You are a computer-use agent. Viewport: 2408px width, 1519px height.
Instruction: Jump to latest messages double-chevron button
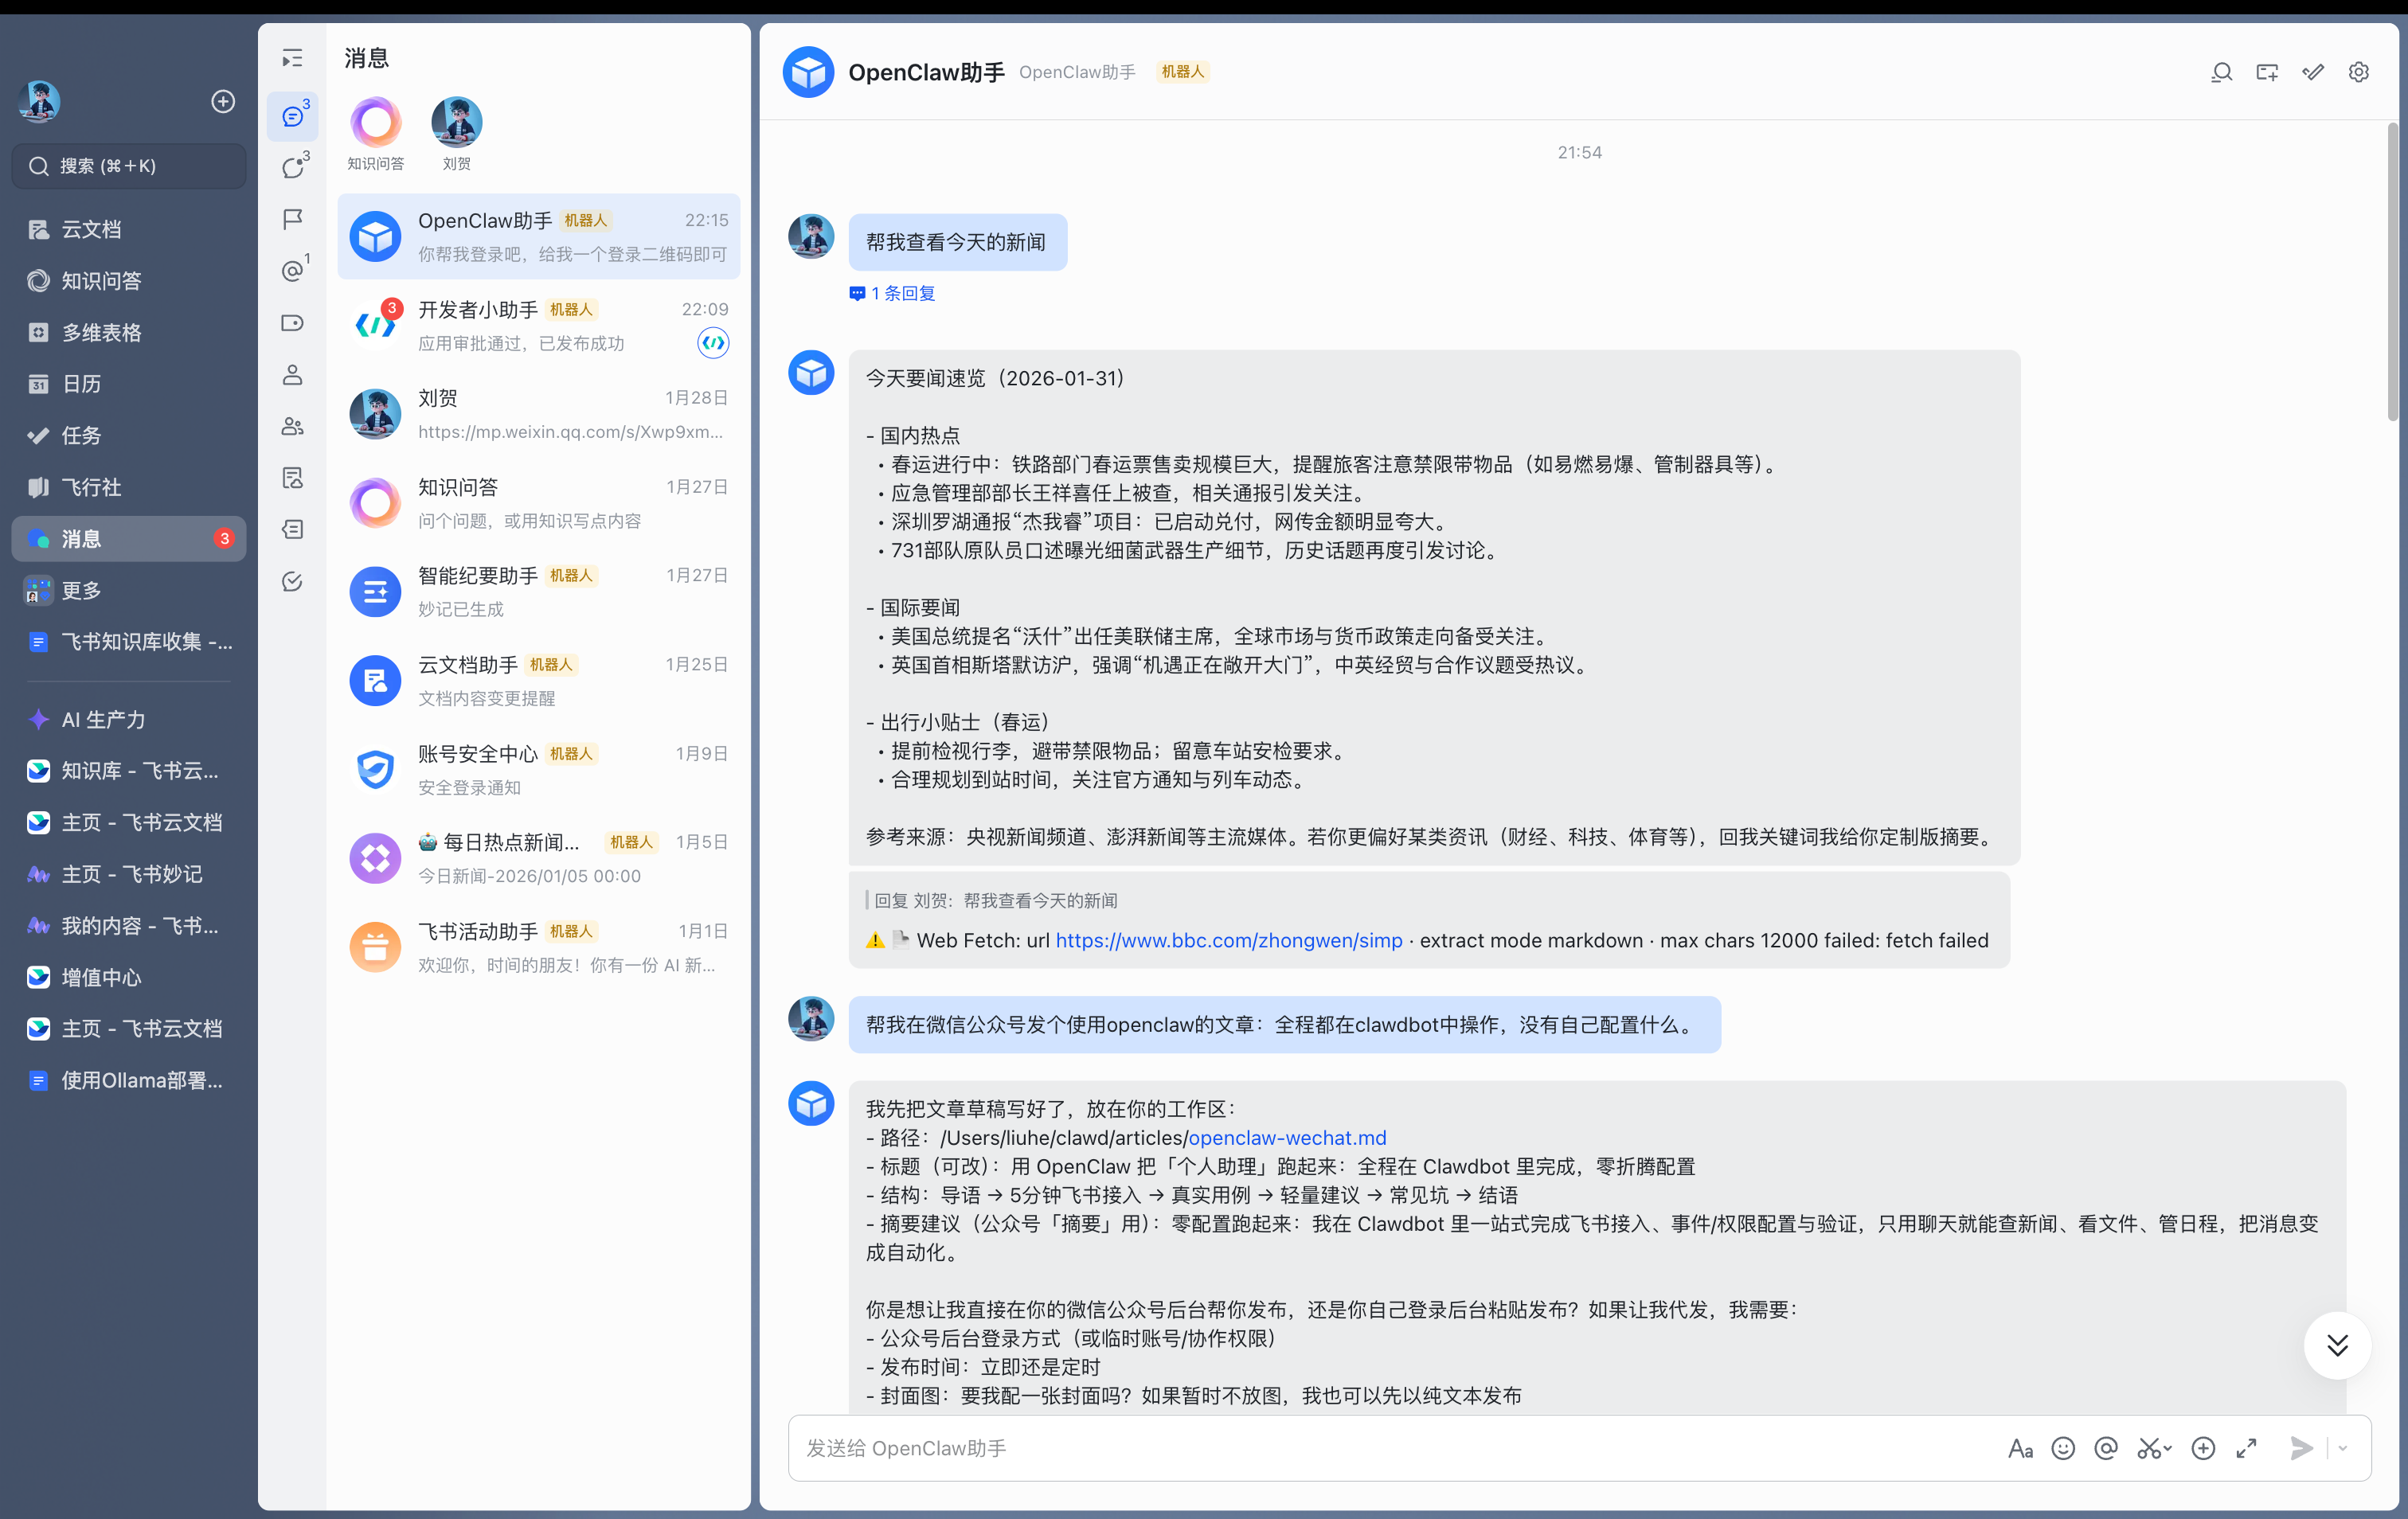click(2337, 1345)
